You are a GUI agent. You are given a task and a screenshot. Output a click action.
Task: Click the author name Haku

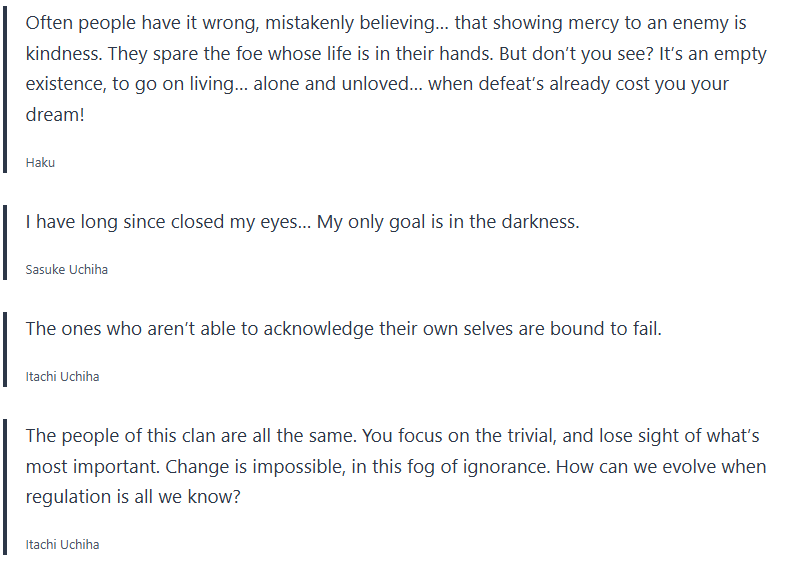pos(40,162)
